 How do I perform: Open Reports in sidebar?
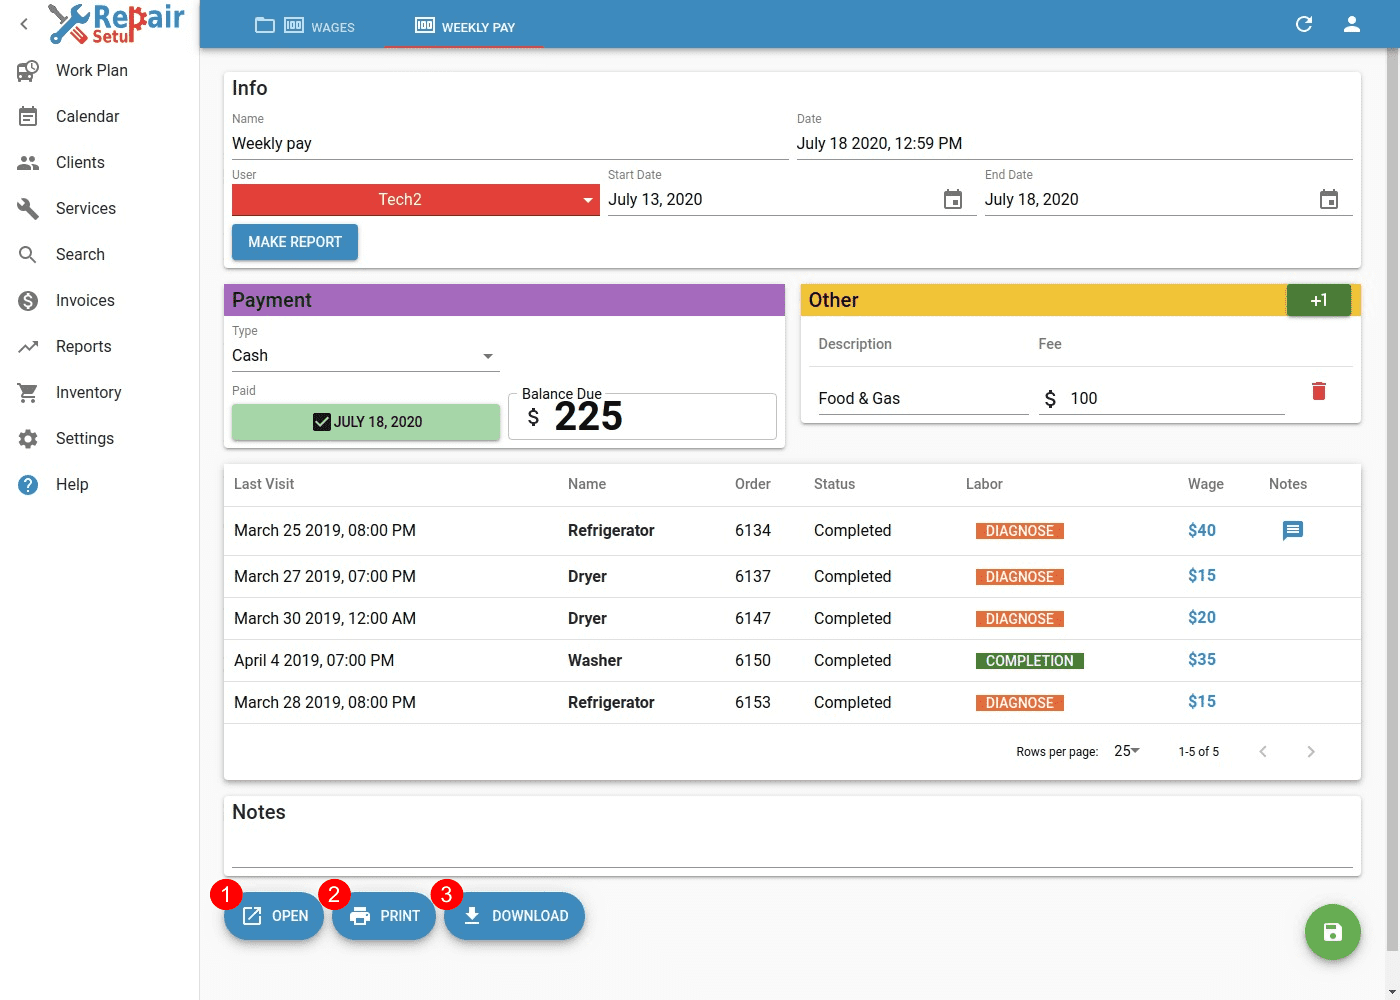pyautogui.click(x=99, y=346)
